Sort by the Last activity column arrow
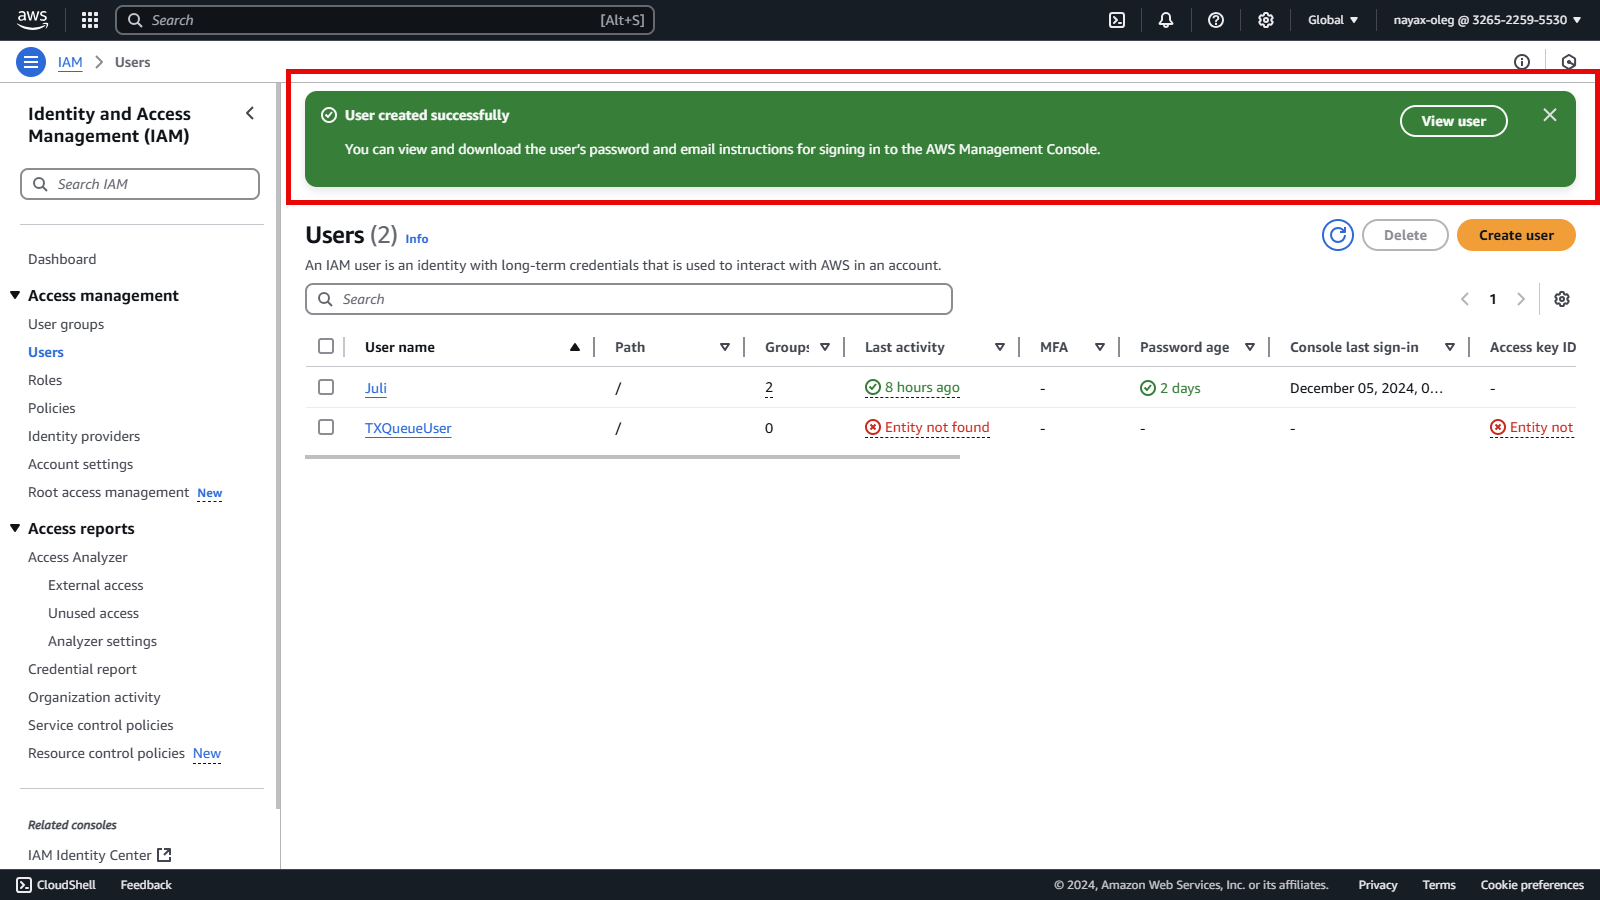The image size is (1600, 900). (1000, 347)
